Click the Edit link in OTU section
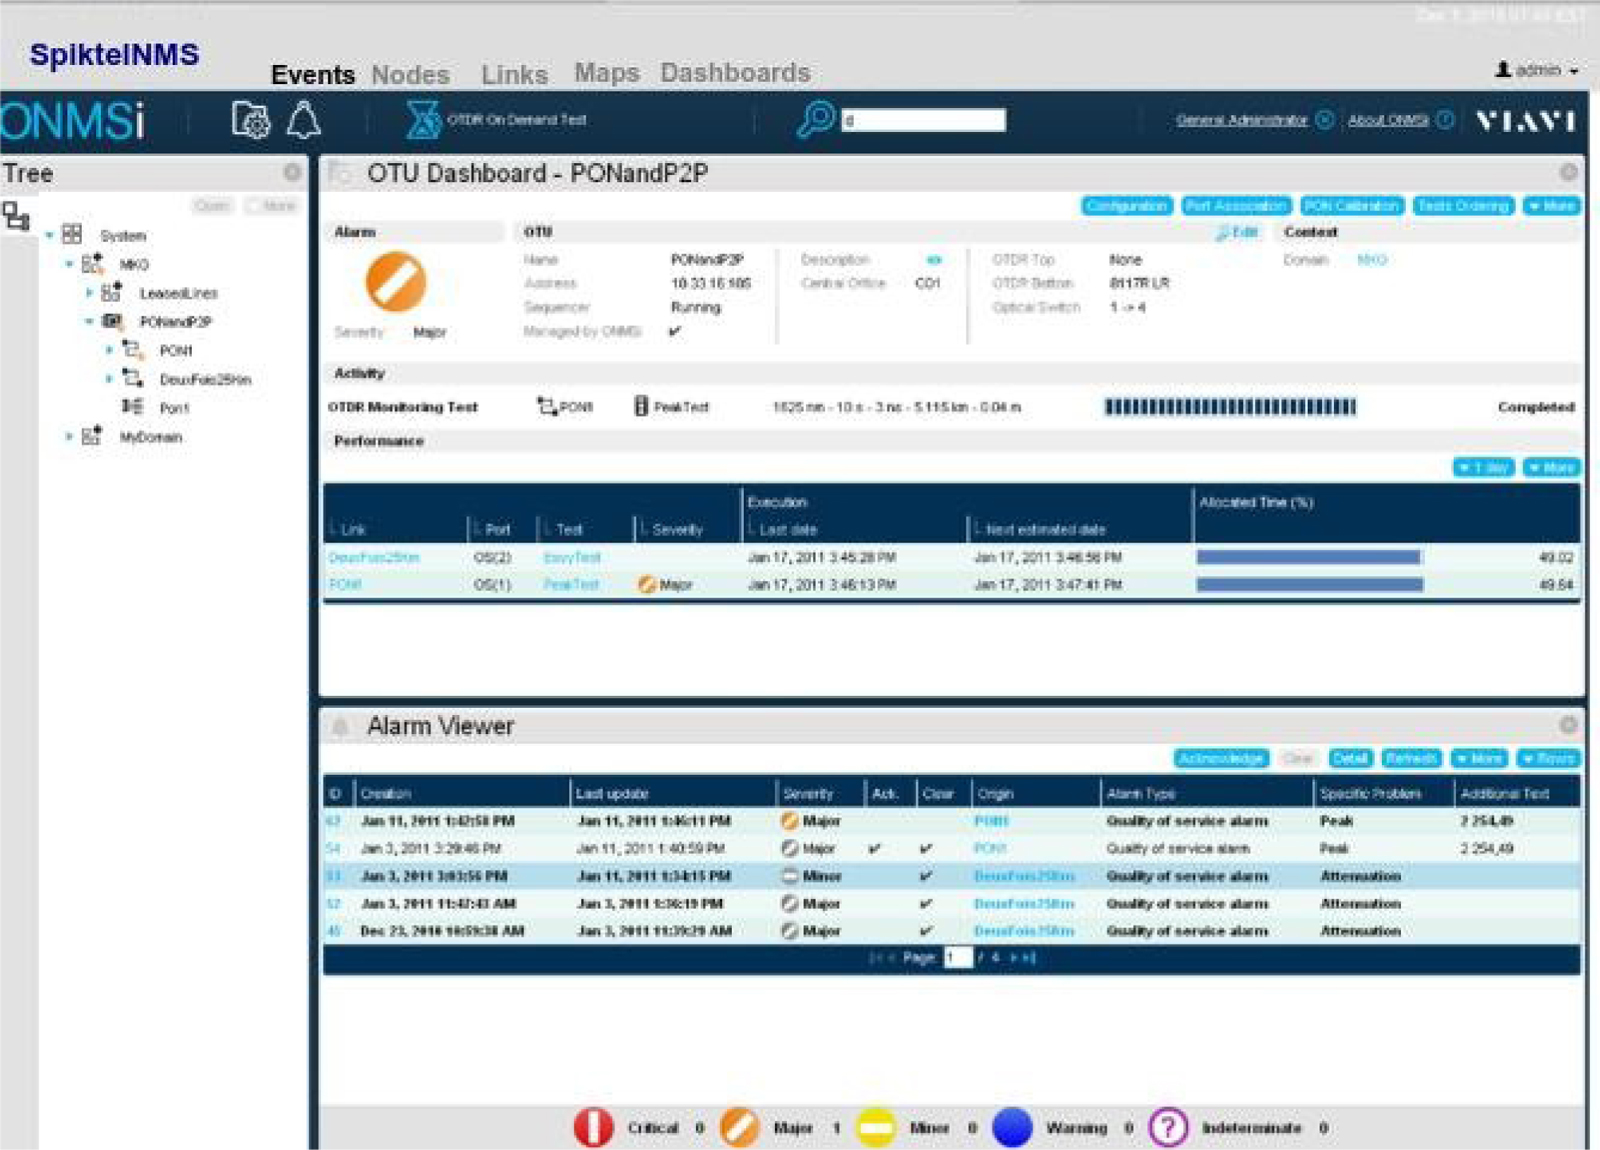The height and width of the screenshot is (1150, 1600). click(1237, 232)
